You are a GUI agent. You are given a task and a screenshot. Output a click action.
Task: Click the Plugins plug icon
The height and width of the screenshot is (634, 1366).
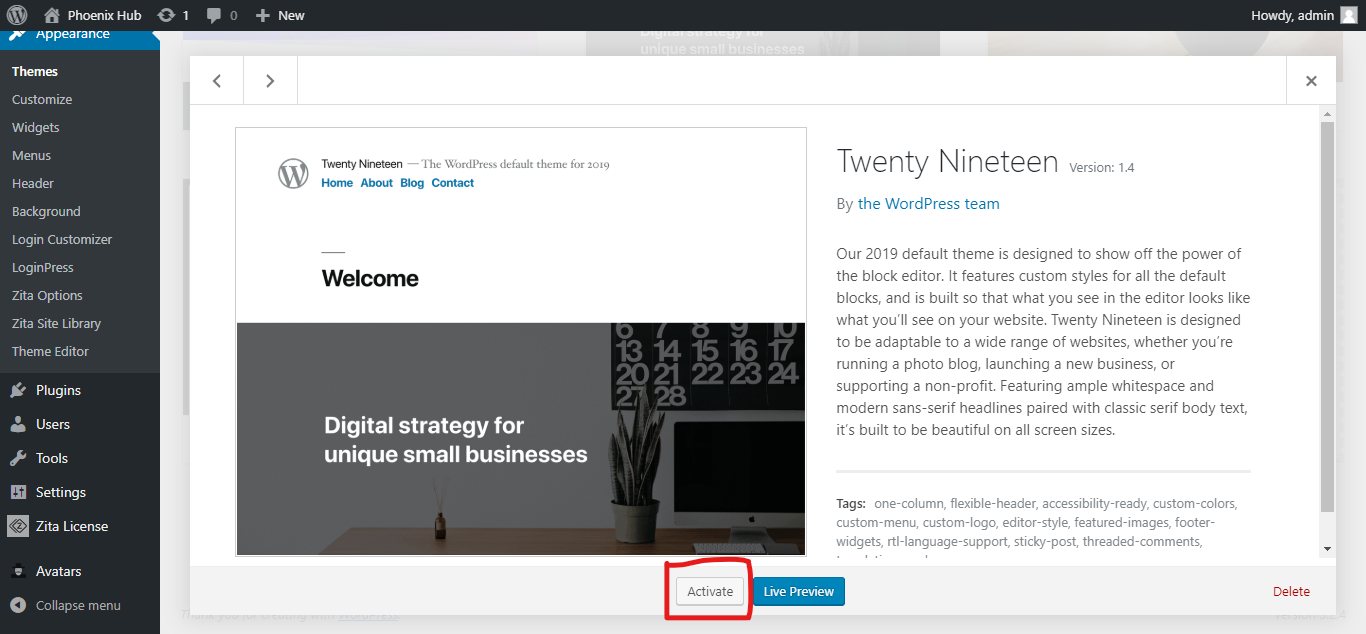click(x=18, y=390)
